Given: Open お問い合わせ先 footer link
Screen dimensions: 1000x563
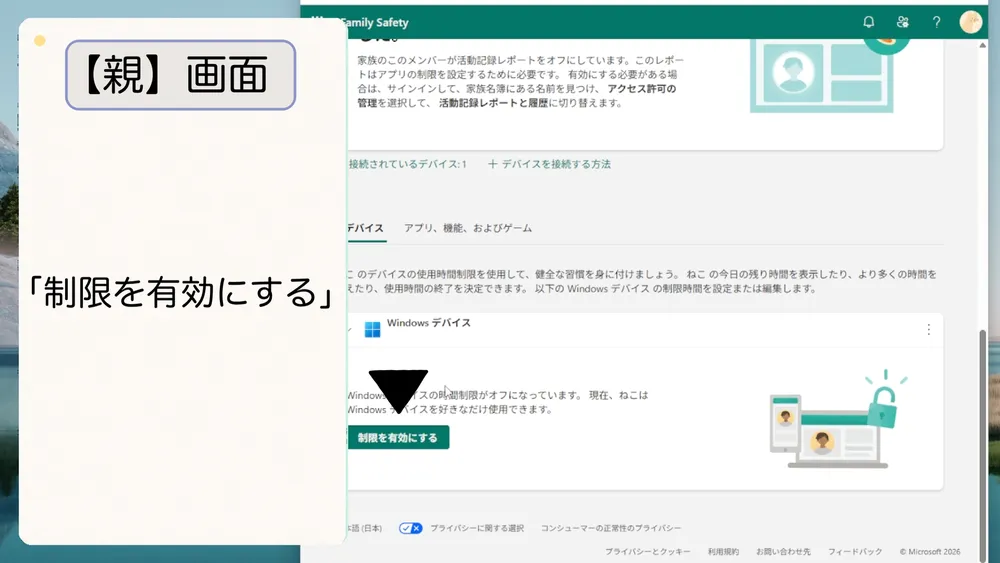Looking at the screenshot, I should point(783,552).
